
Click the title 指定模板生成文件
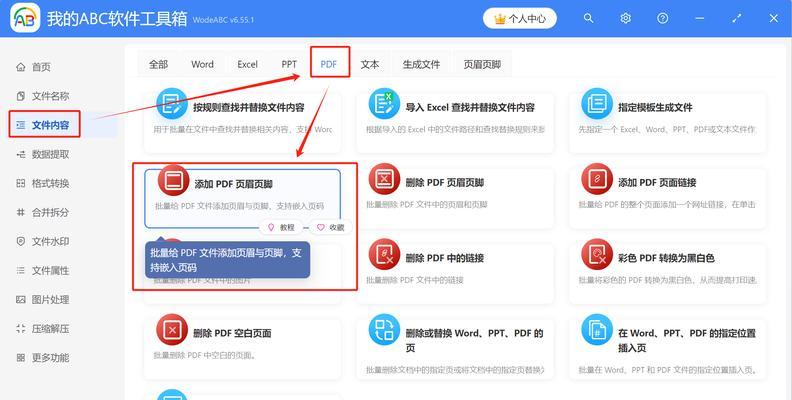tap(655, 108)
